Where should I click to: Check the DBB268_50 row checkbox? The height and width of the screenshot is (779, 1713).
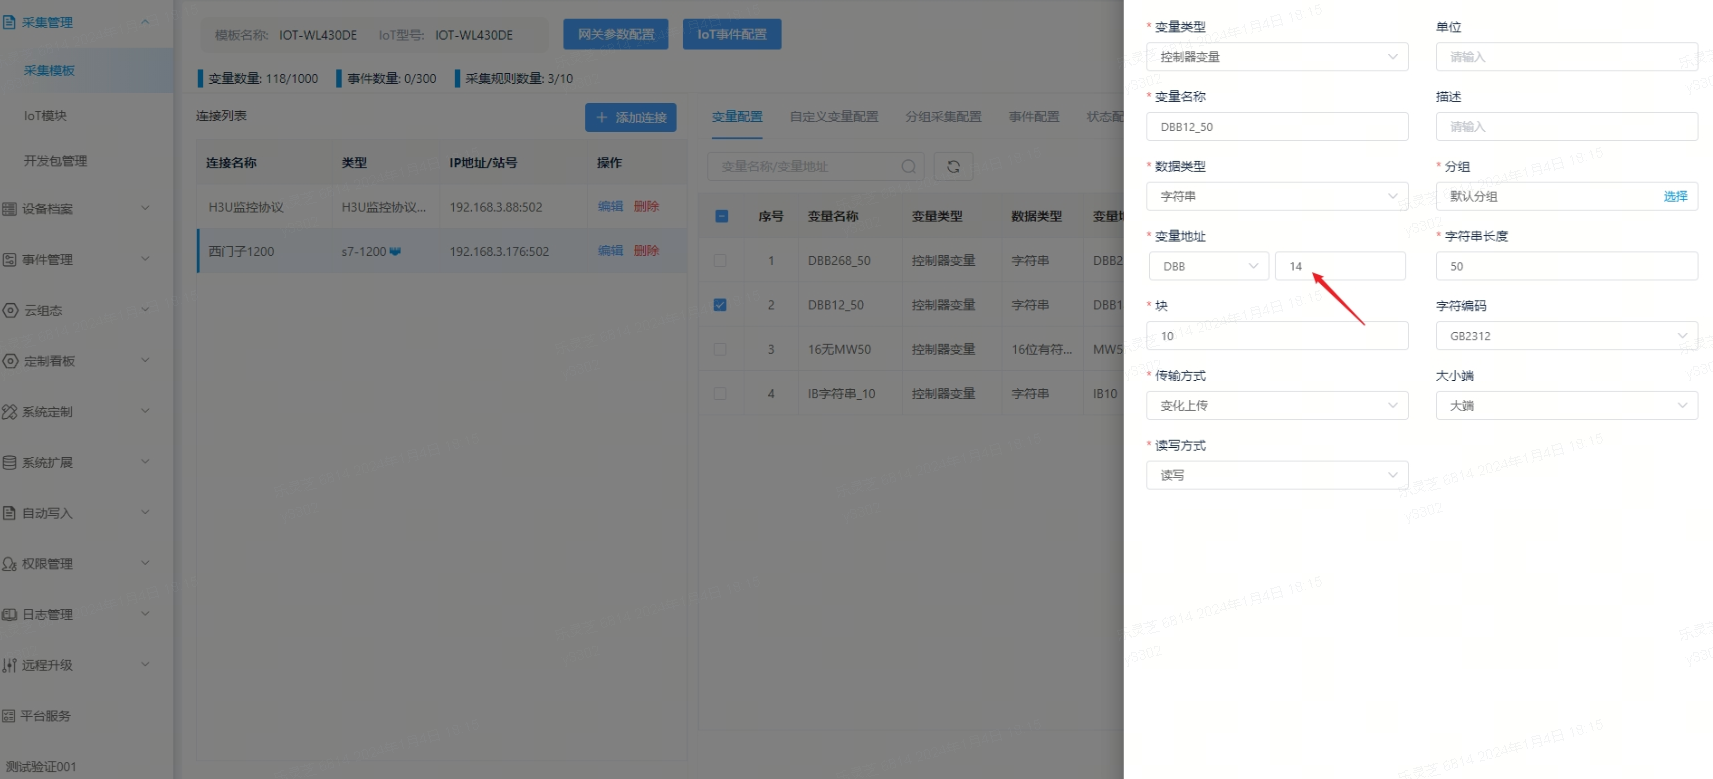720,261
